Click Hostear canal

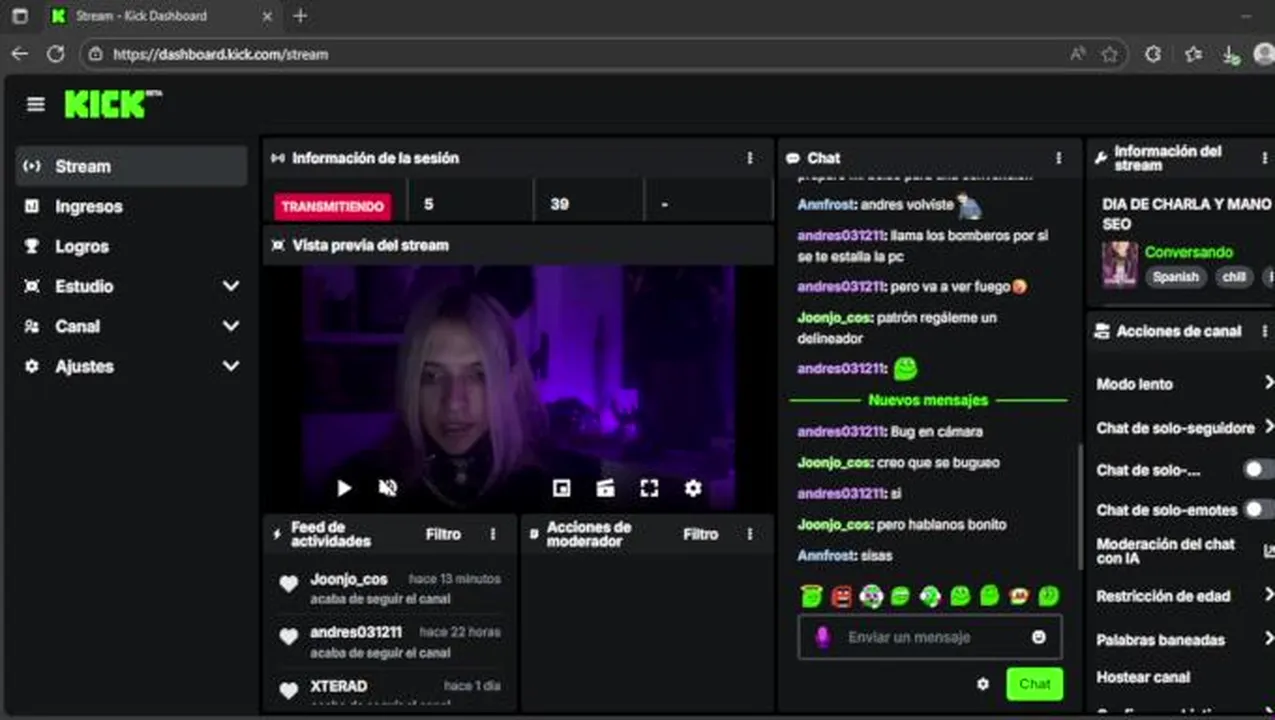click(1143, 677)
